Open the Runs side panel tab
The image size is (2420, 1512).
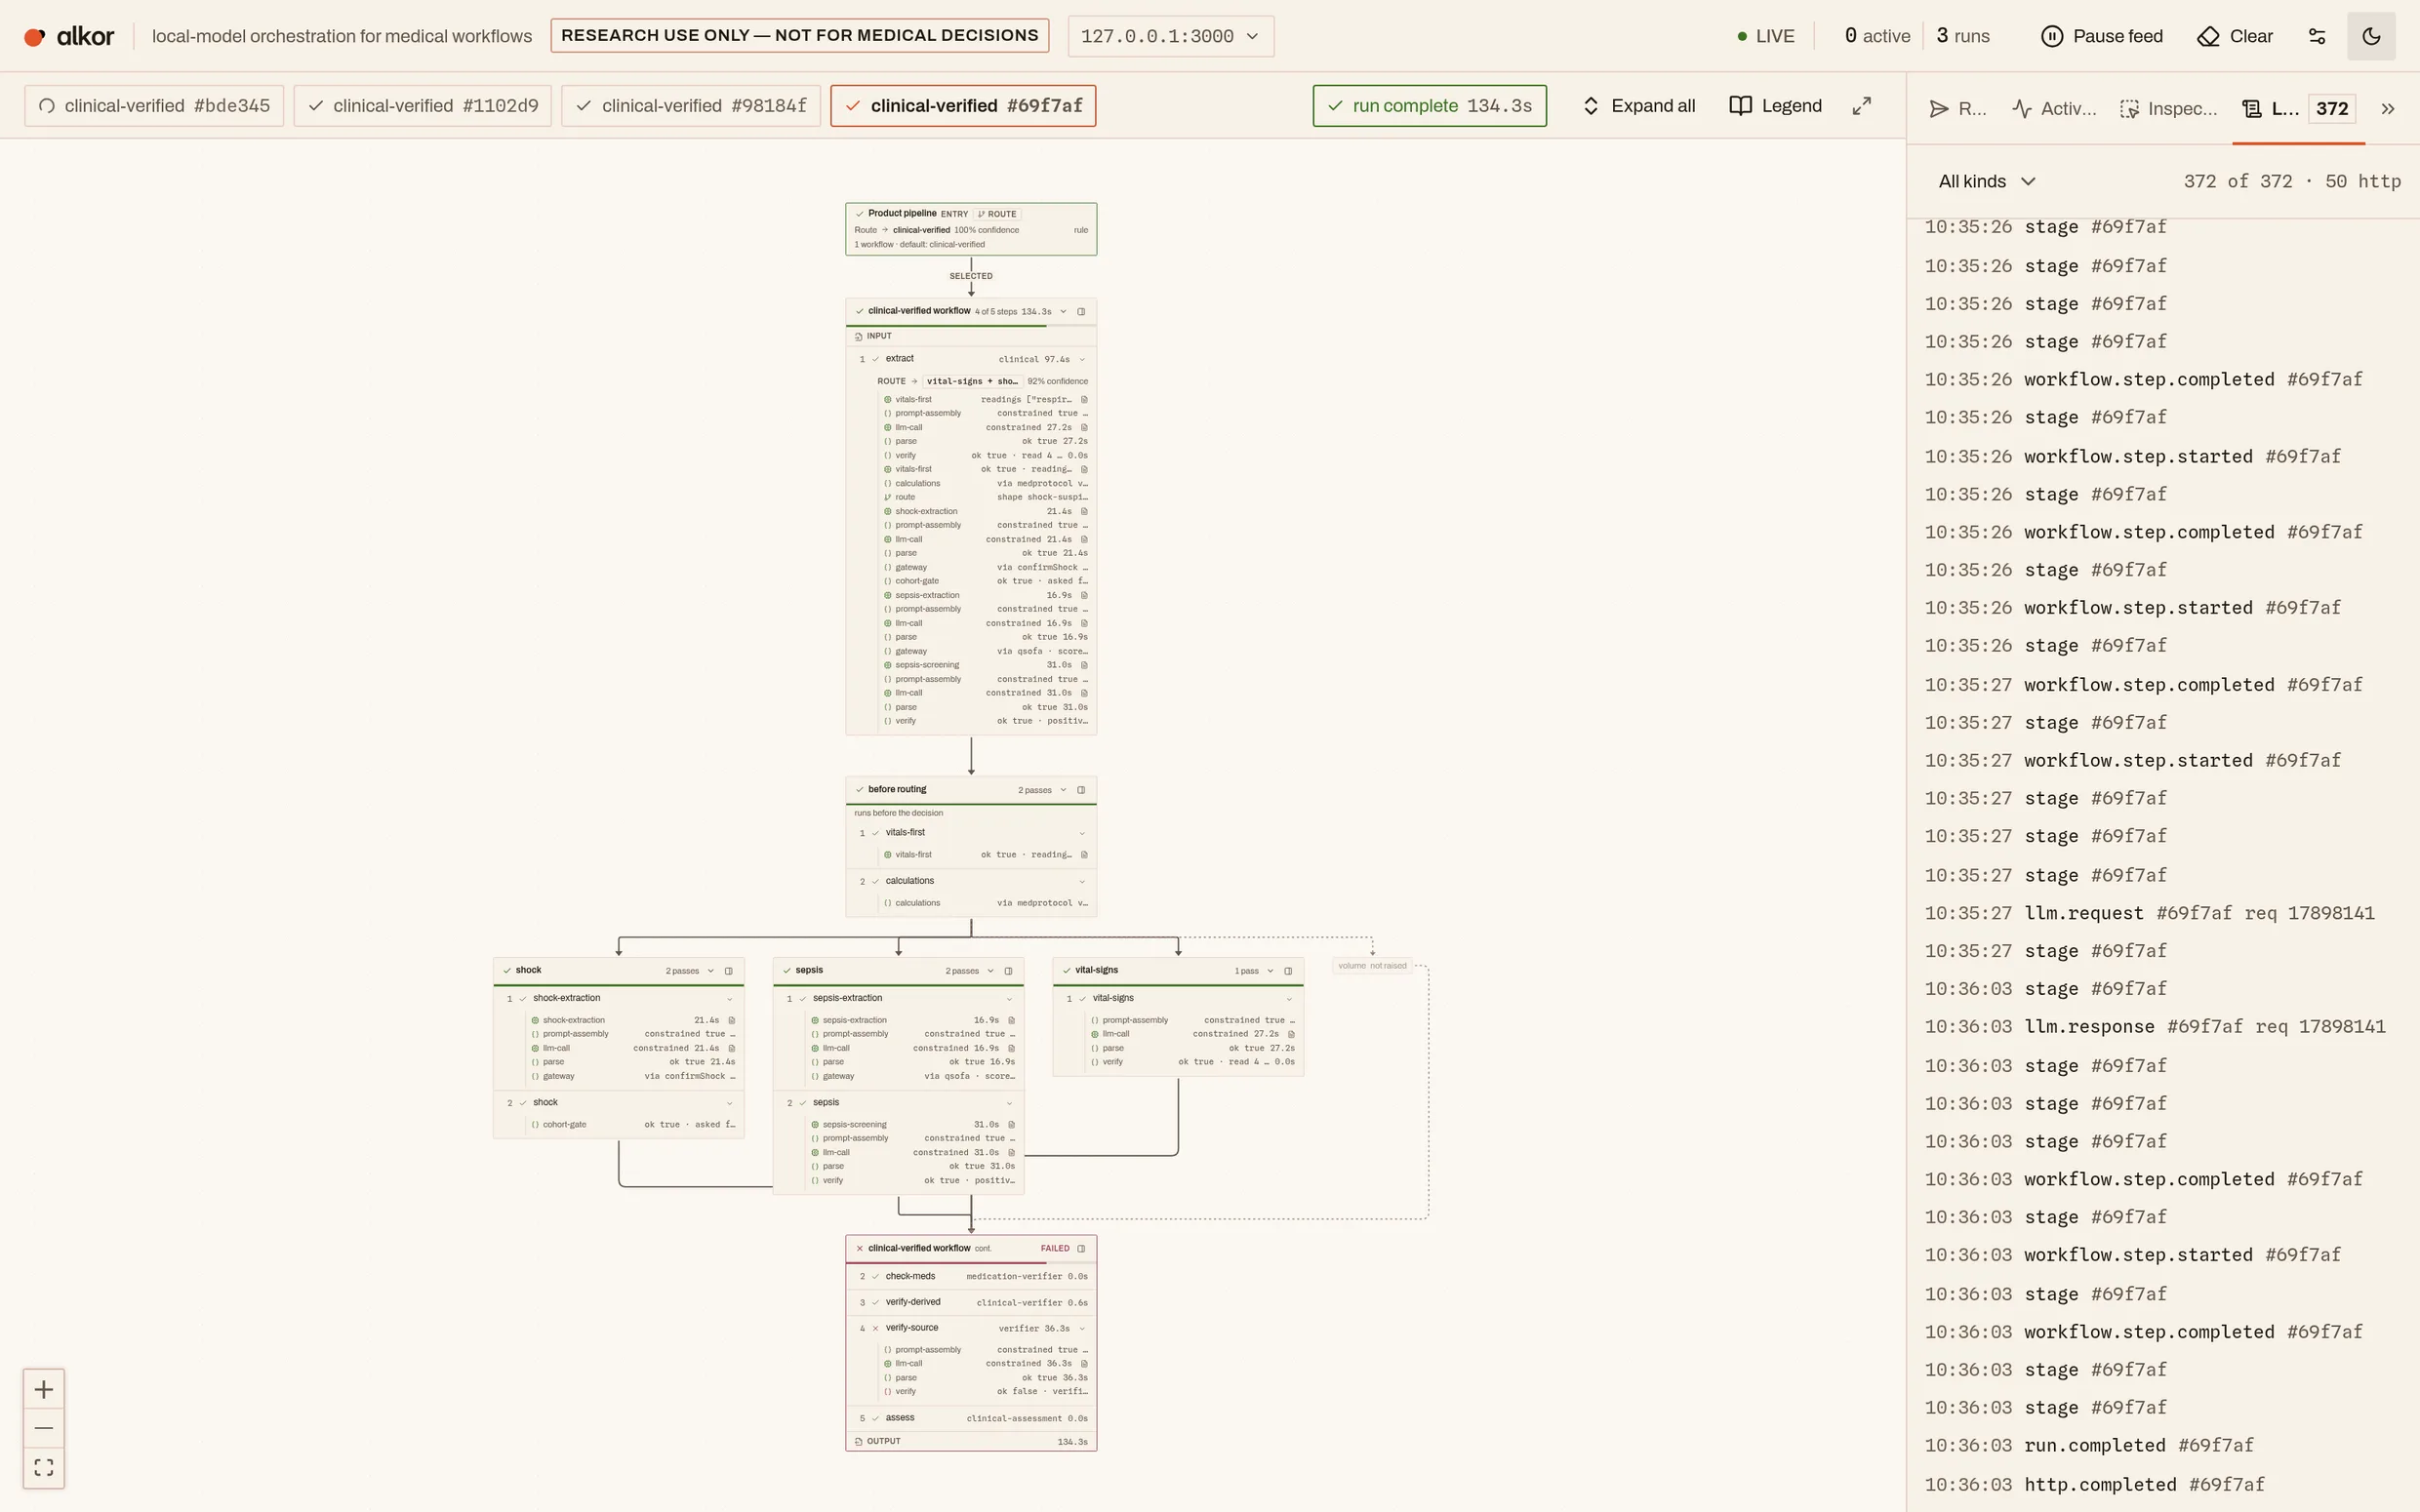[x=1957, y=109]
